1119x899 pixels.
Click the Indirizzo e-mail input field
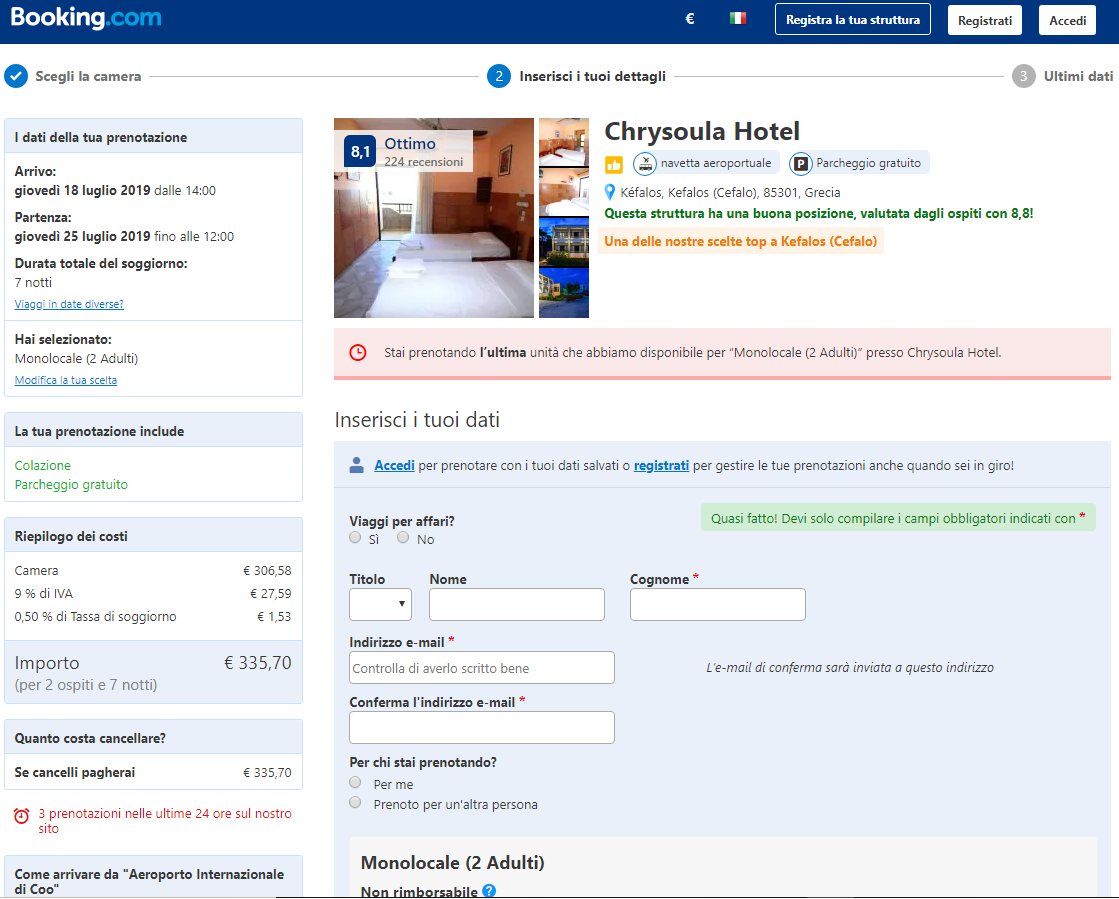[x=482, y=668]
